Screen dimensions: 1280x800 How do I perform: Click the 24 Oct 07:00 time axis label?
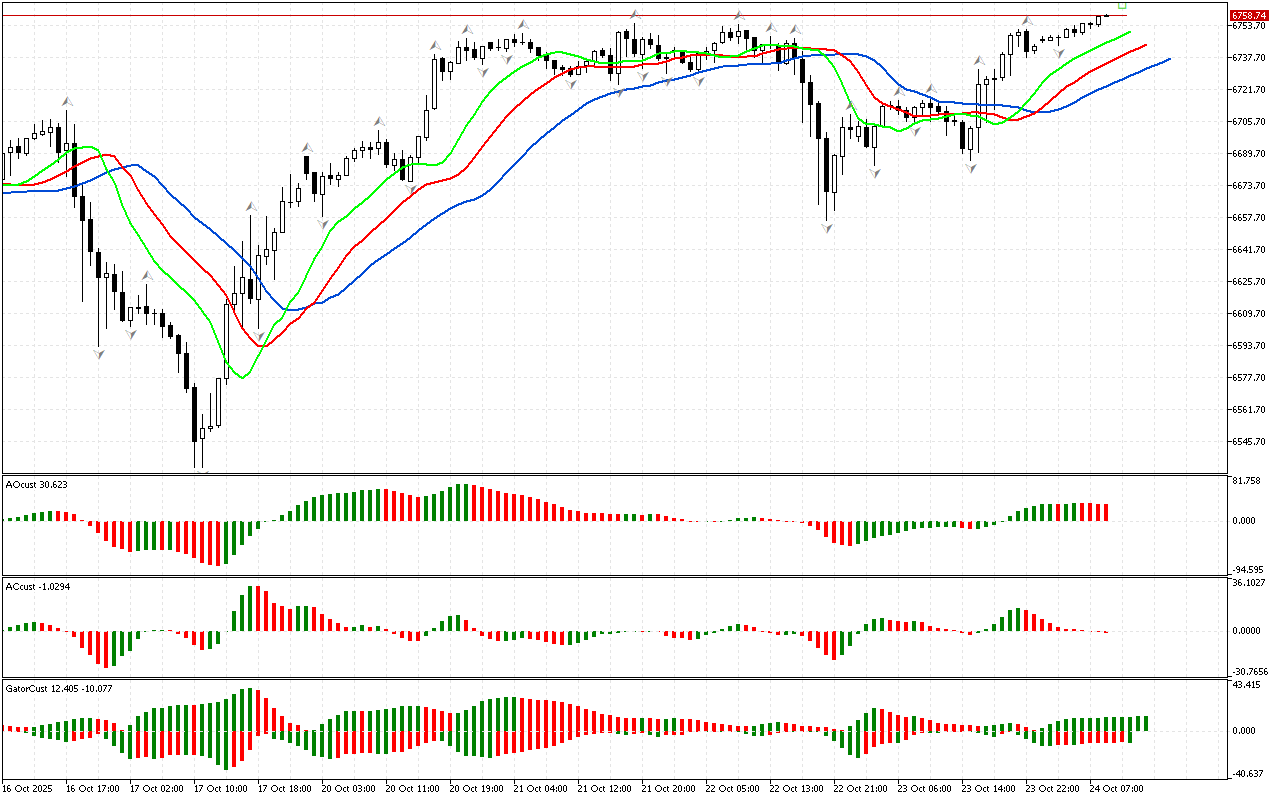[x=1116, y=788]
